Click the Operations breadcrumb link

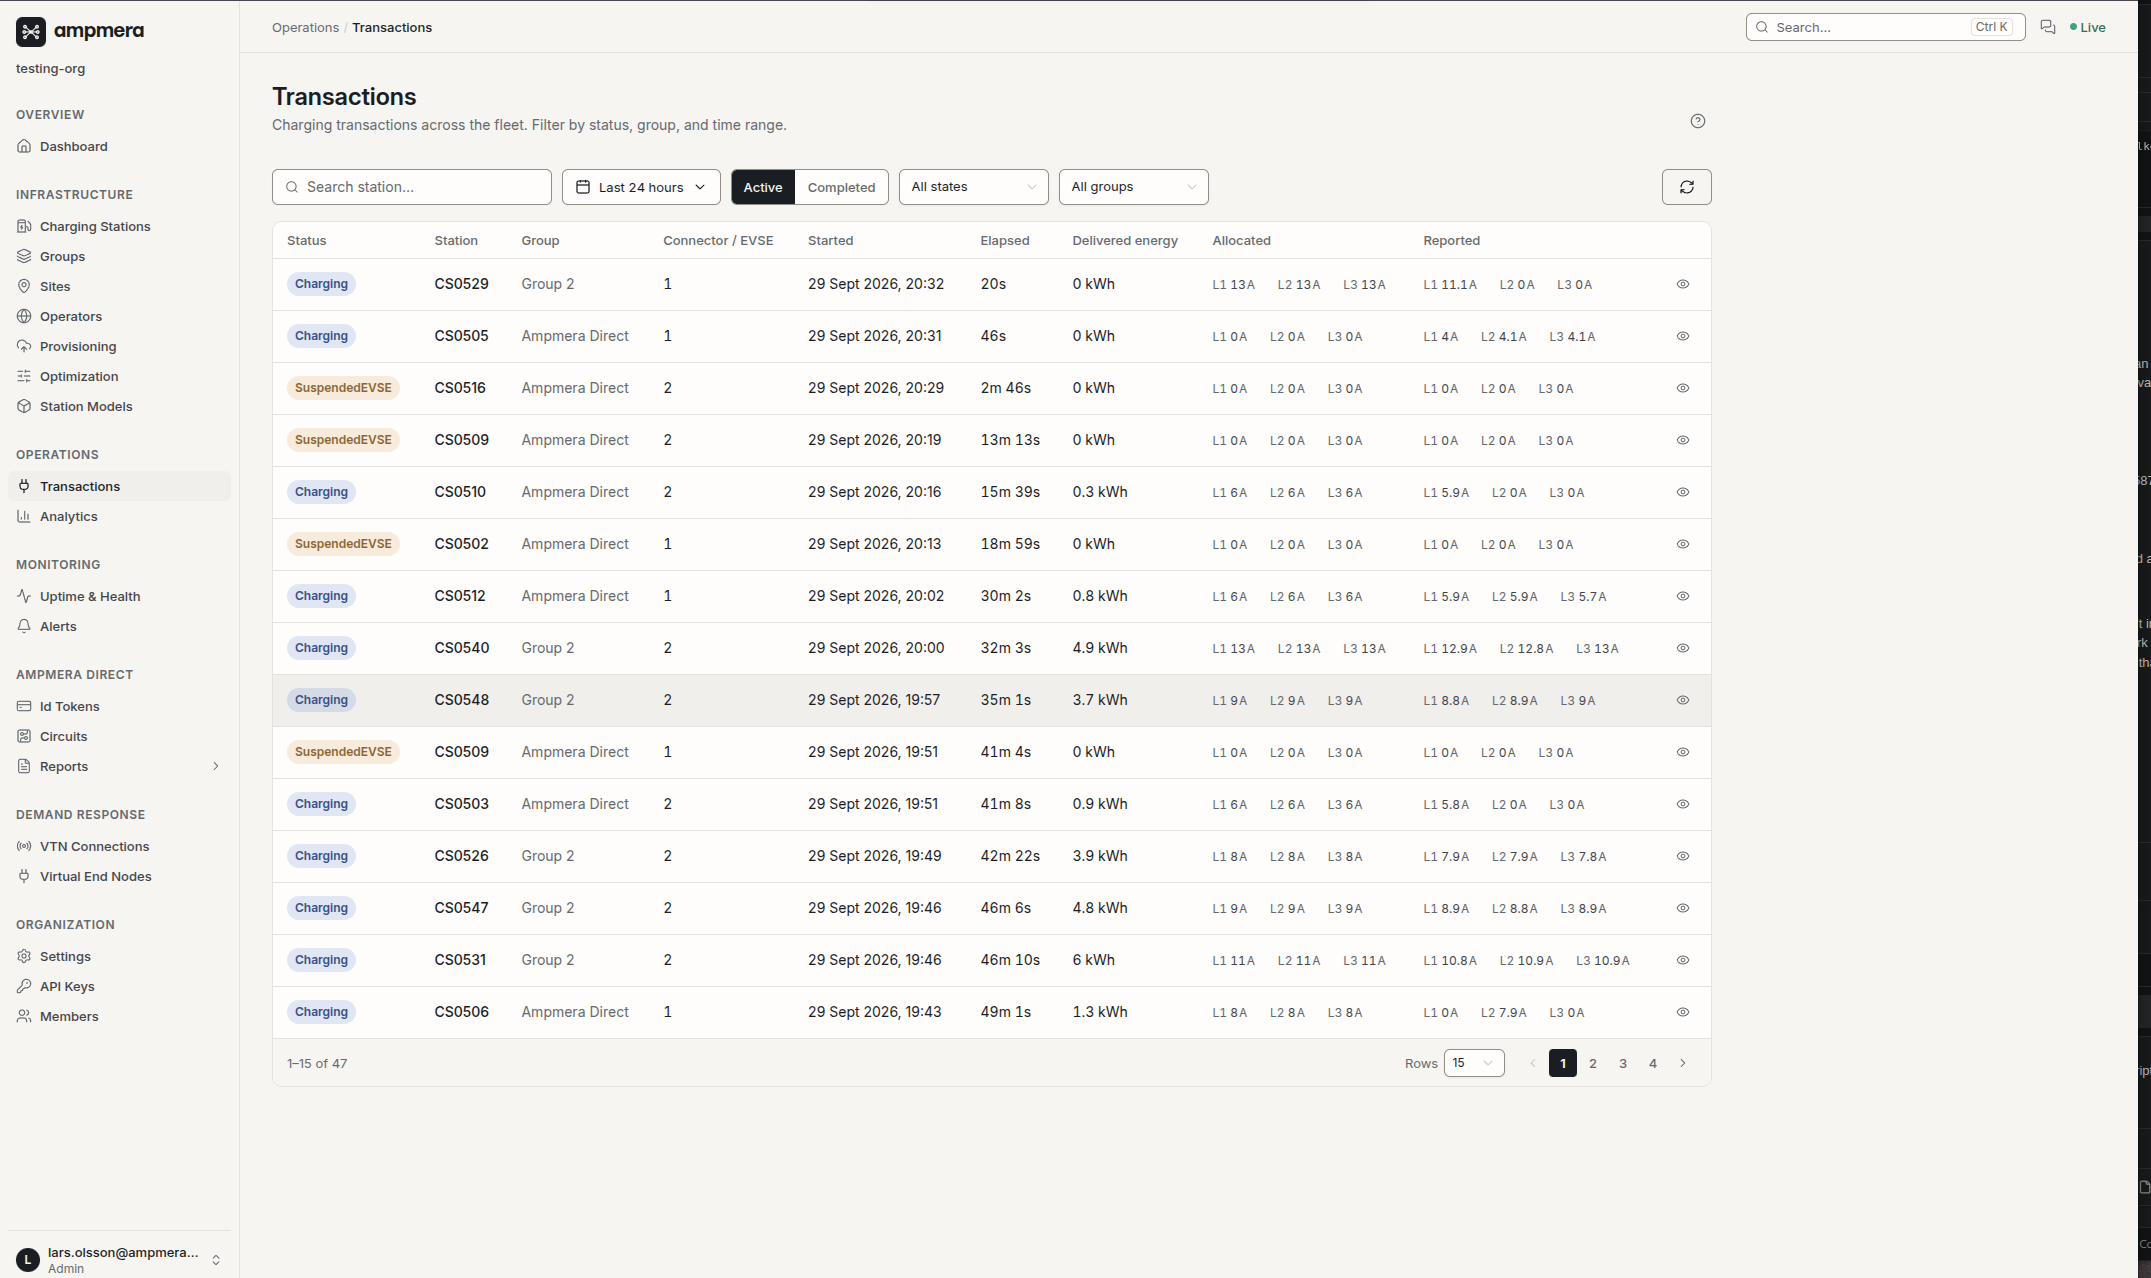tap(305, 27)
